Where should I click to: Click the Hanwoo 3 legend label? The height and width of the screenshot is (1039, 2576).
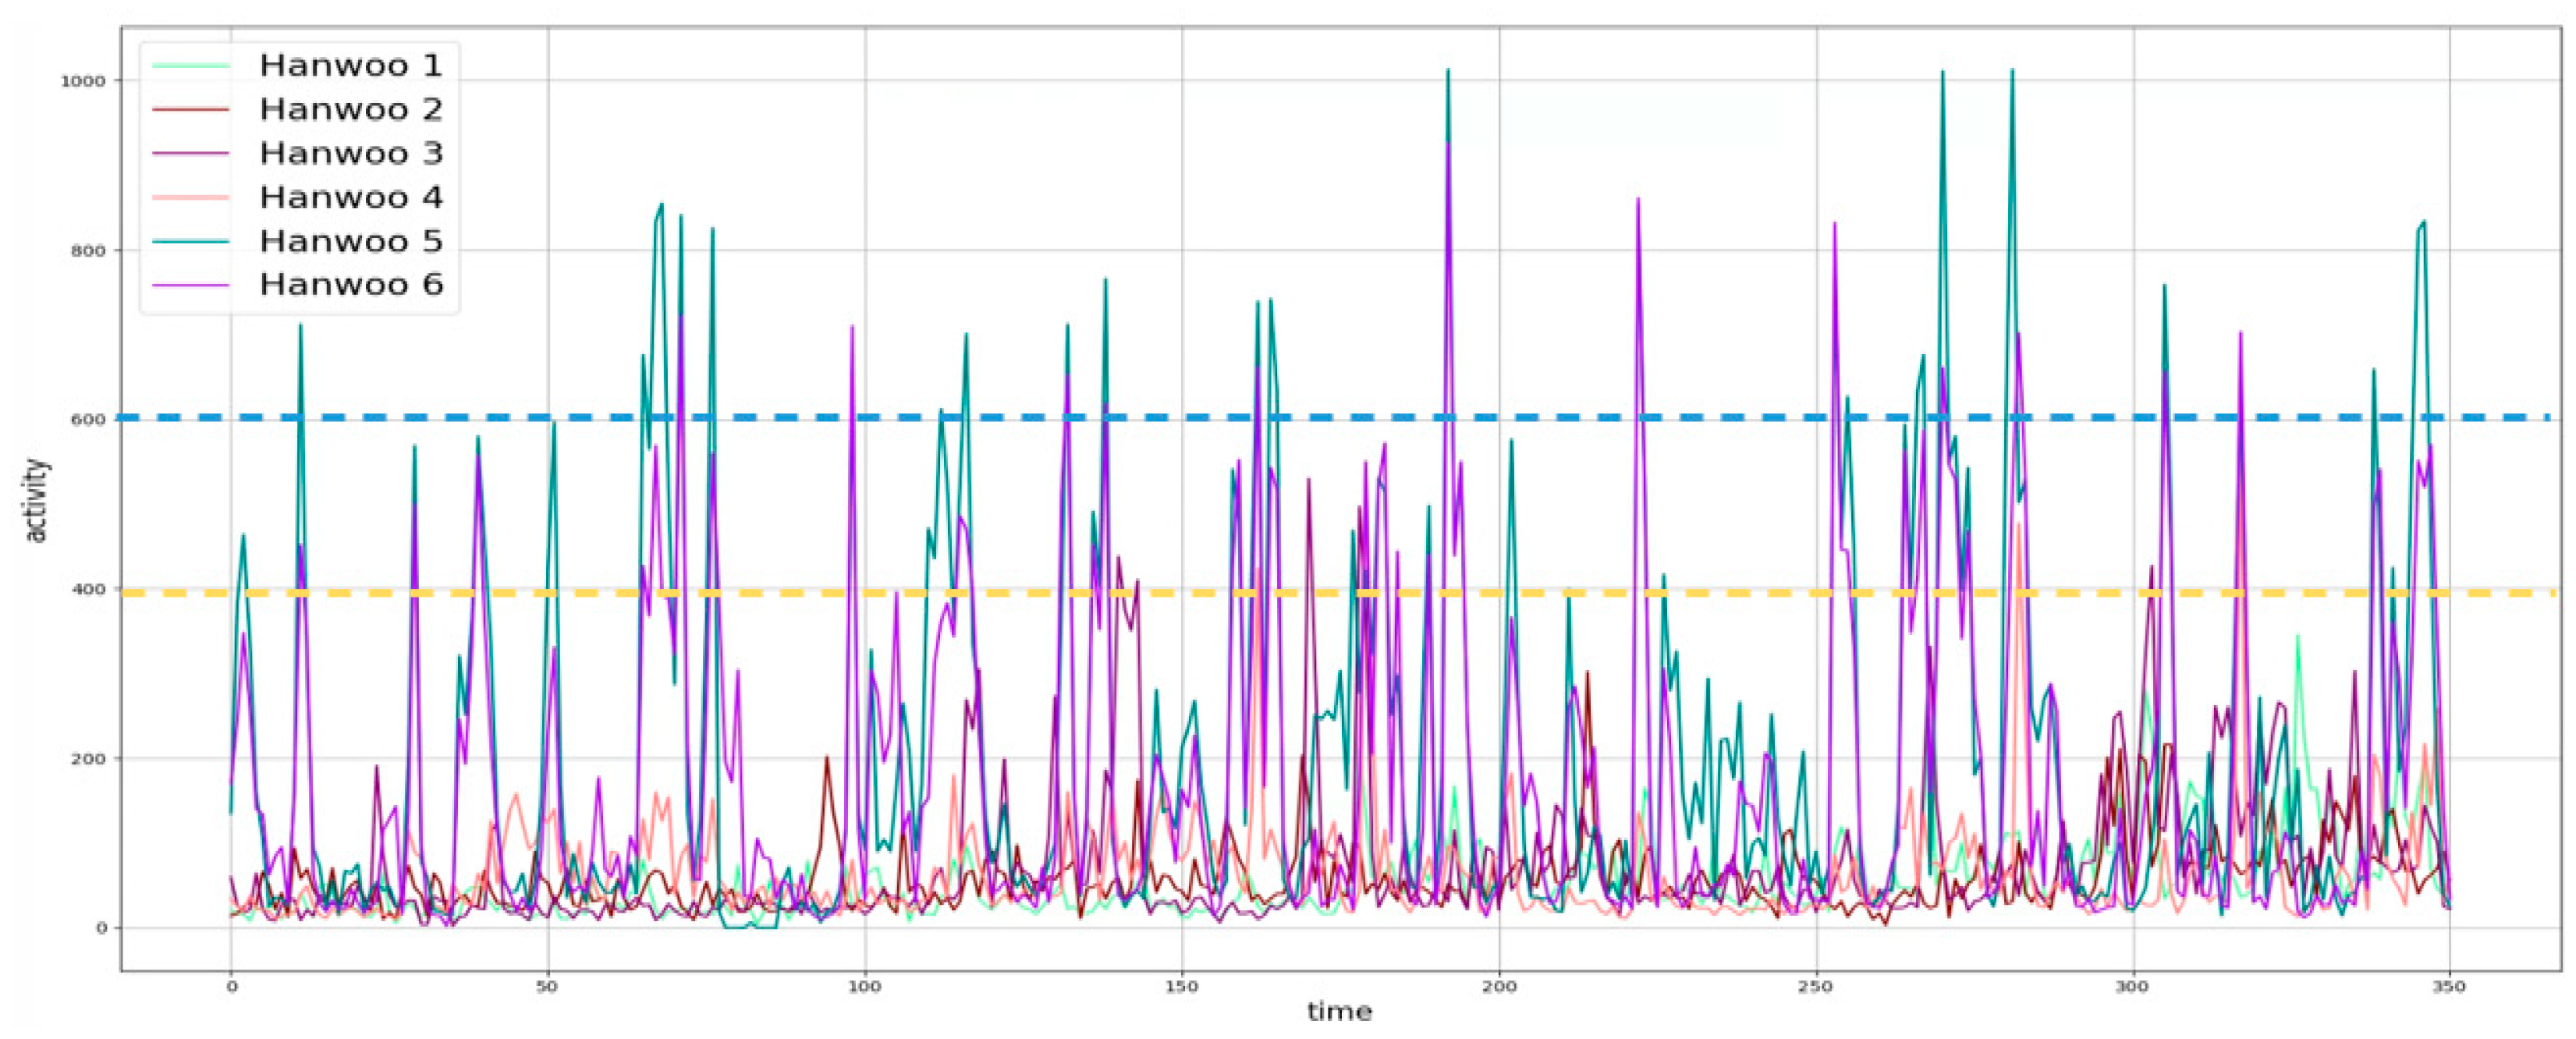(x=350, y=153)
